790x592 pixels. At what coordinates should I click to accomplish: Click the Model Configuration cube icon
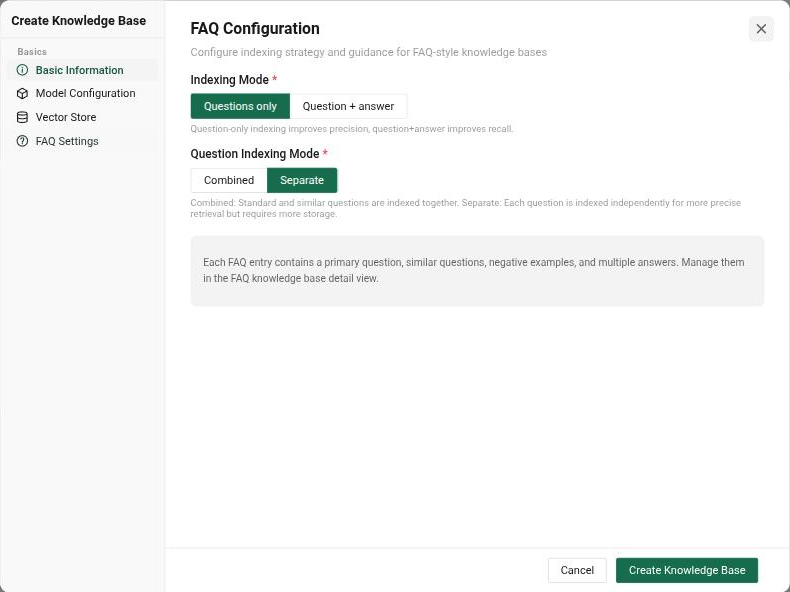tap(22, 93)
